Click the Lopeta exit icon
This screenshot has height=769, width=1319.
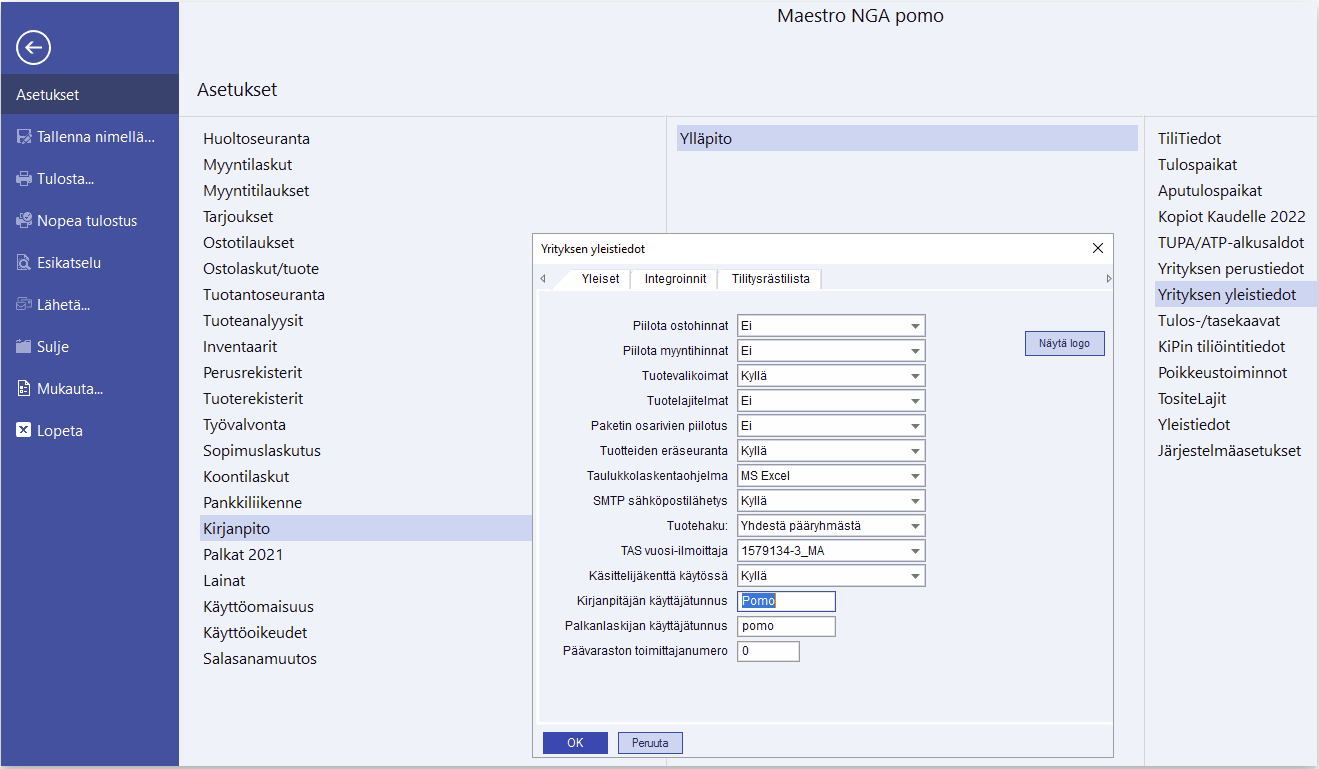click(24, 431)
